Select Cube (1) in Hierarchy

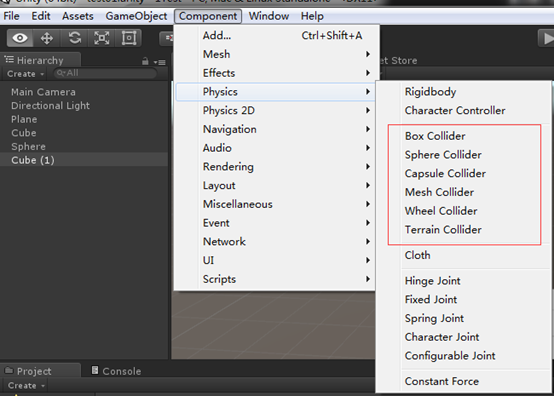(84, 160)
